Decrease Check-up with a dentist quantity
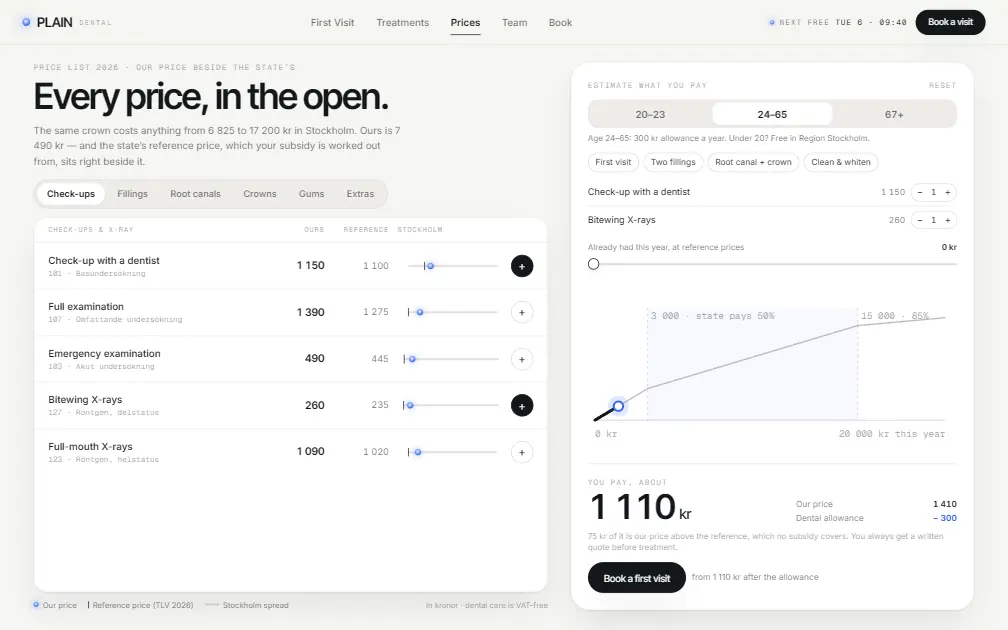 [920, 192]
